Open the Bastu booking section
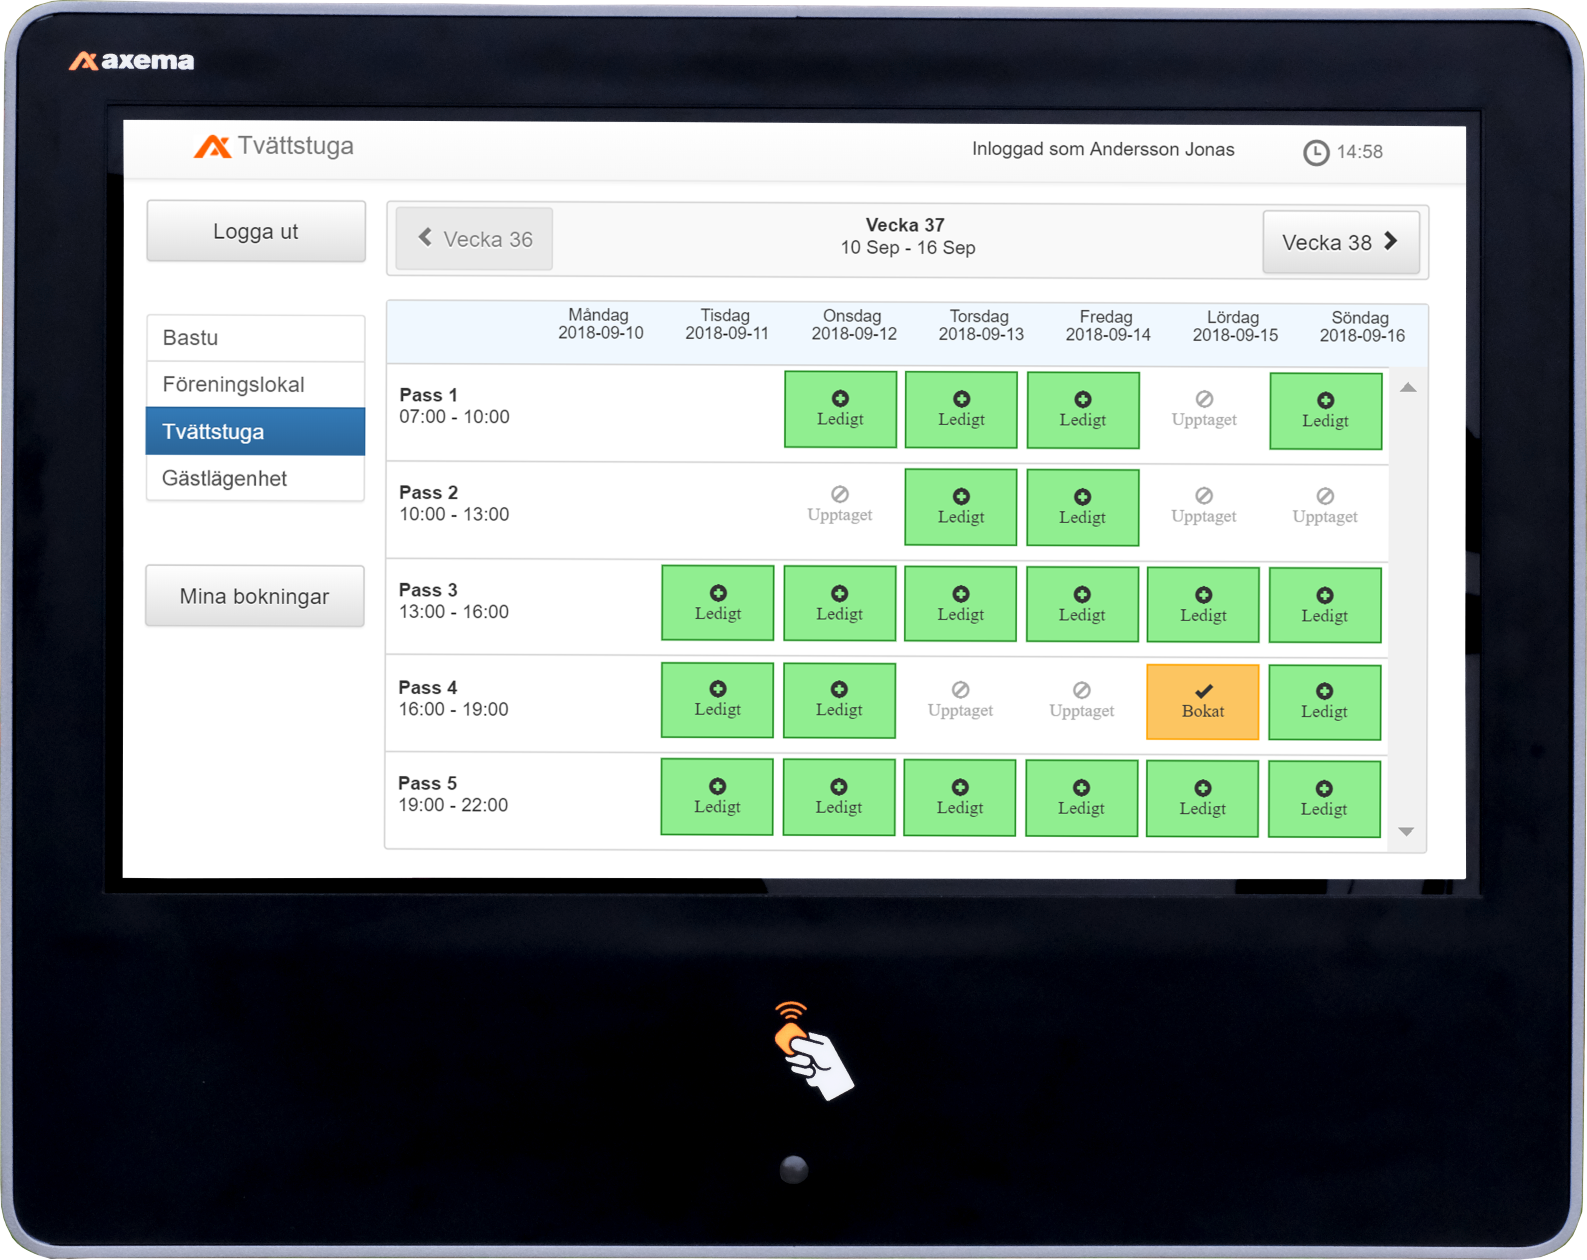Image resolution: width=1587 pixels, height=1260 pixels. point(255,338)
